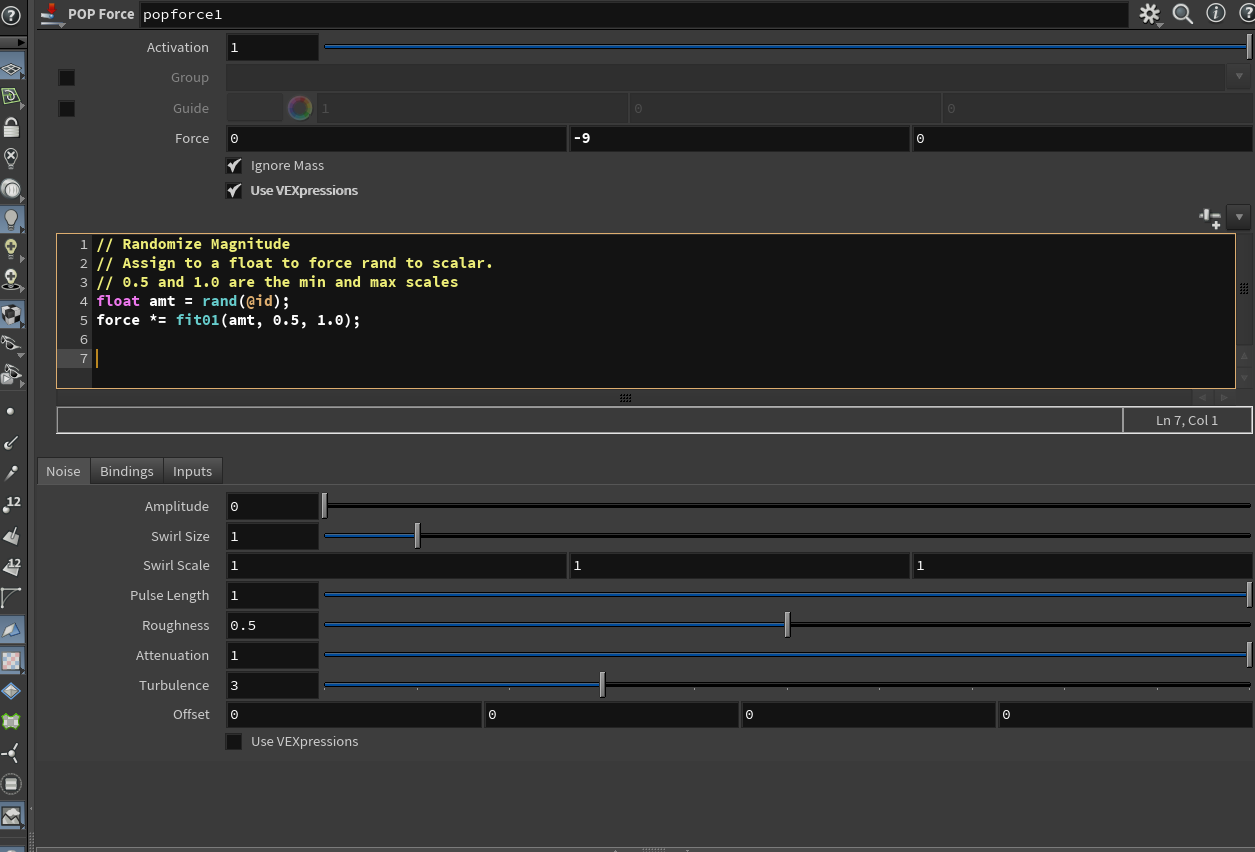Click the headlight lighting icon
Screen dimensions: 1255x852
click(11, 189)
